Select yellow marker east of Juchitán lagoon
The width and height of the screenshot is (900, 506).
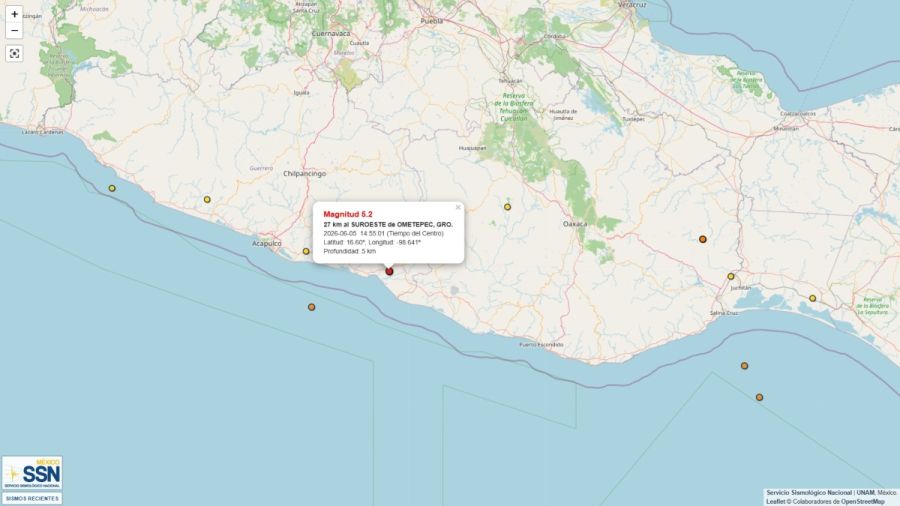[x=813, y=298]
